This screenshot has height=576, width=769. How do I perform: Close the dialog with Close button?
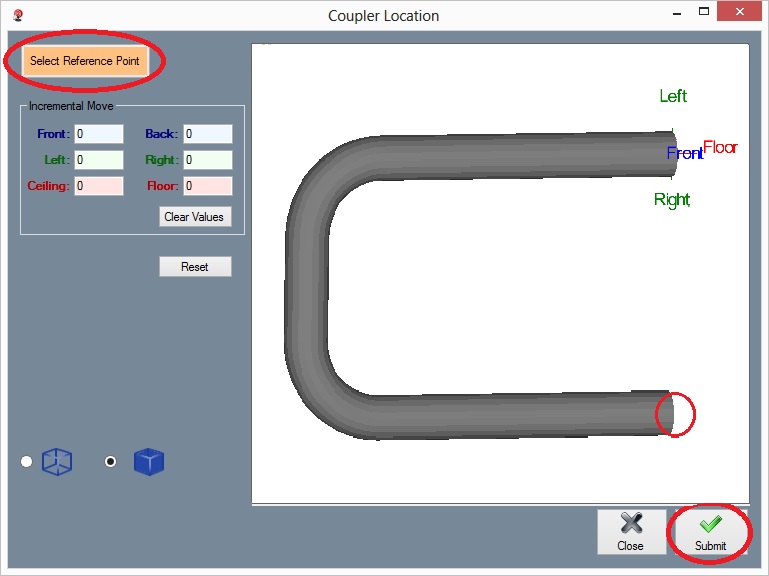click(x=631, y=532)
